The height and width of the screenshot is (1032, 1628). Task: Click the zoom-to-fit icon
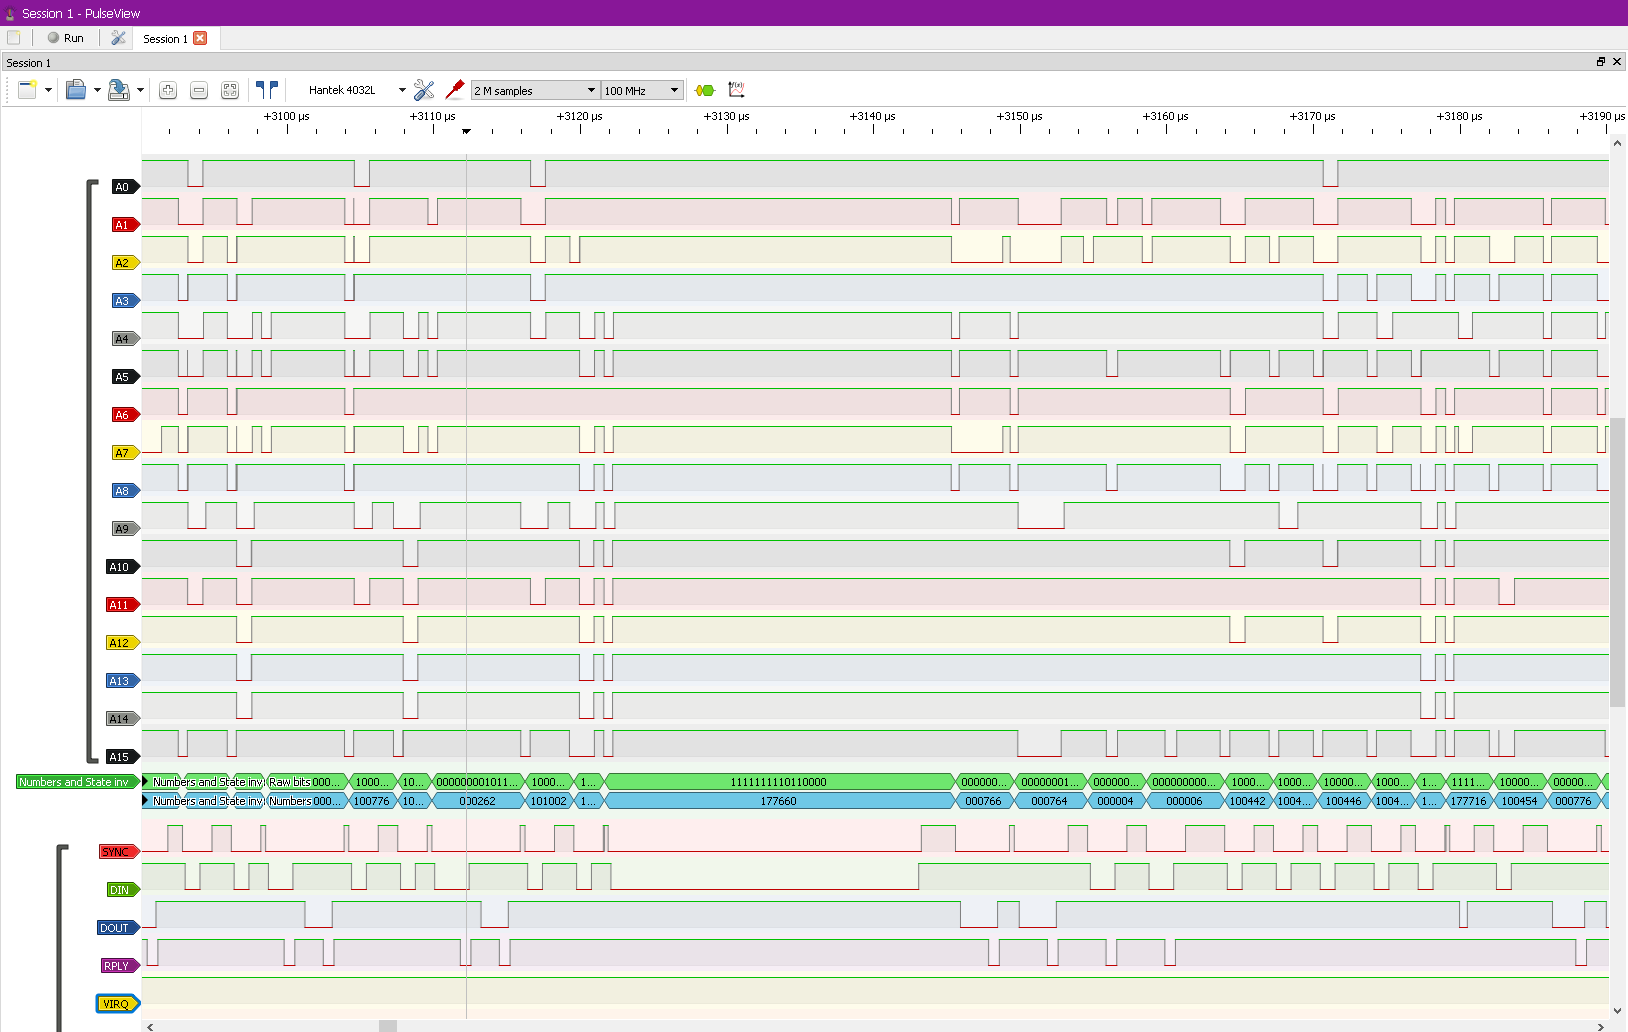230,90
